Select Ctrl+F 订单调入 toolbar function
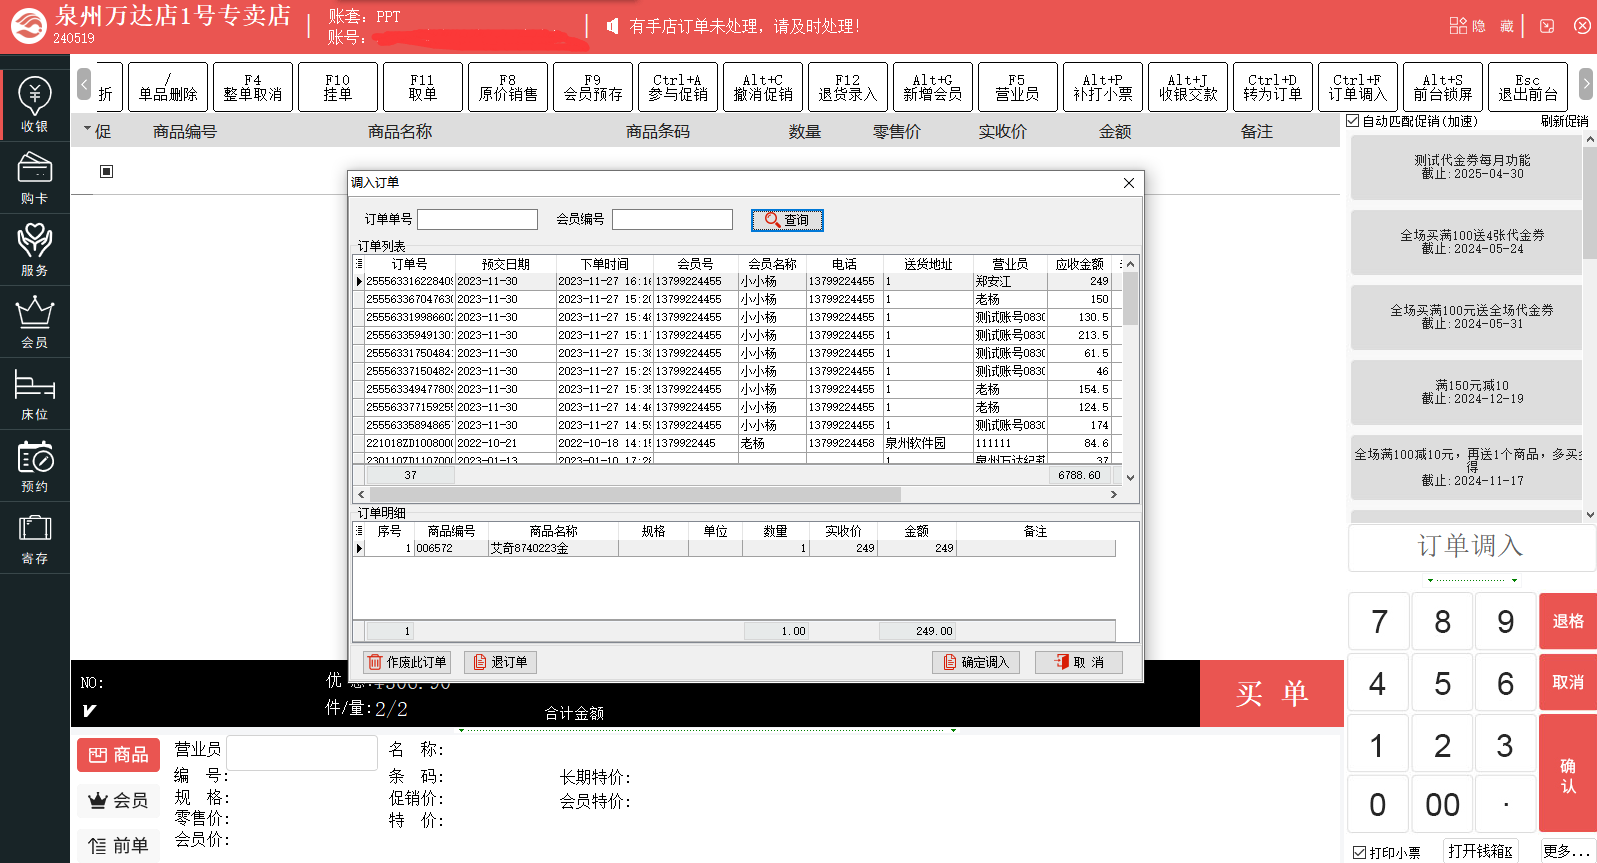 pyautogui.click(x=1358, y=86)
